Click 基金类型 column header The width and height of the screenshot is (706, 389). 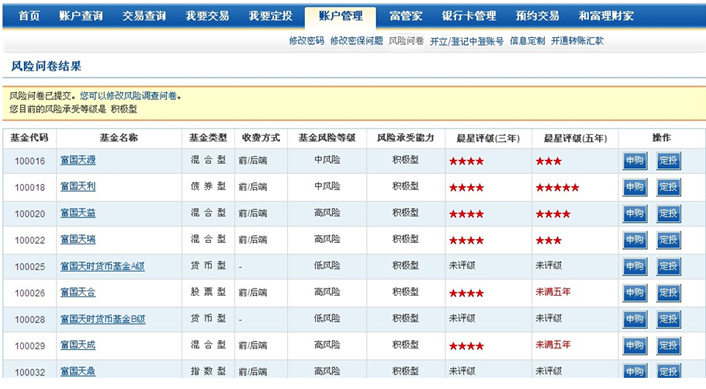pyautogui.click(x=208, y=138)
